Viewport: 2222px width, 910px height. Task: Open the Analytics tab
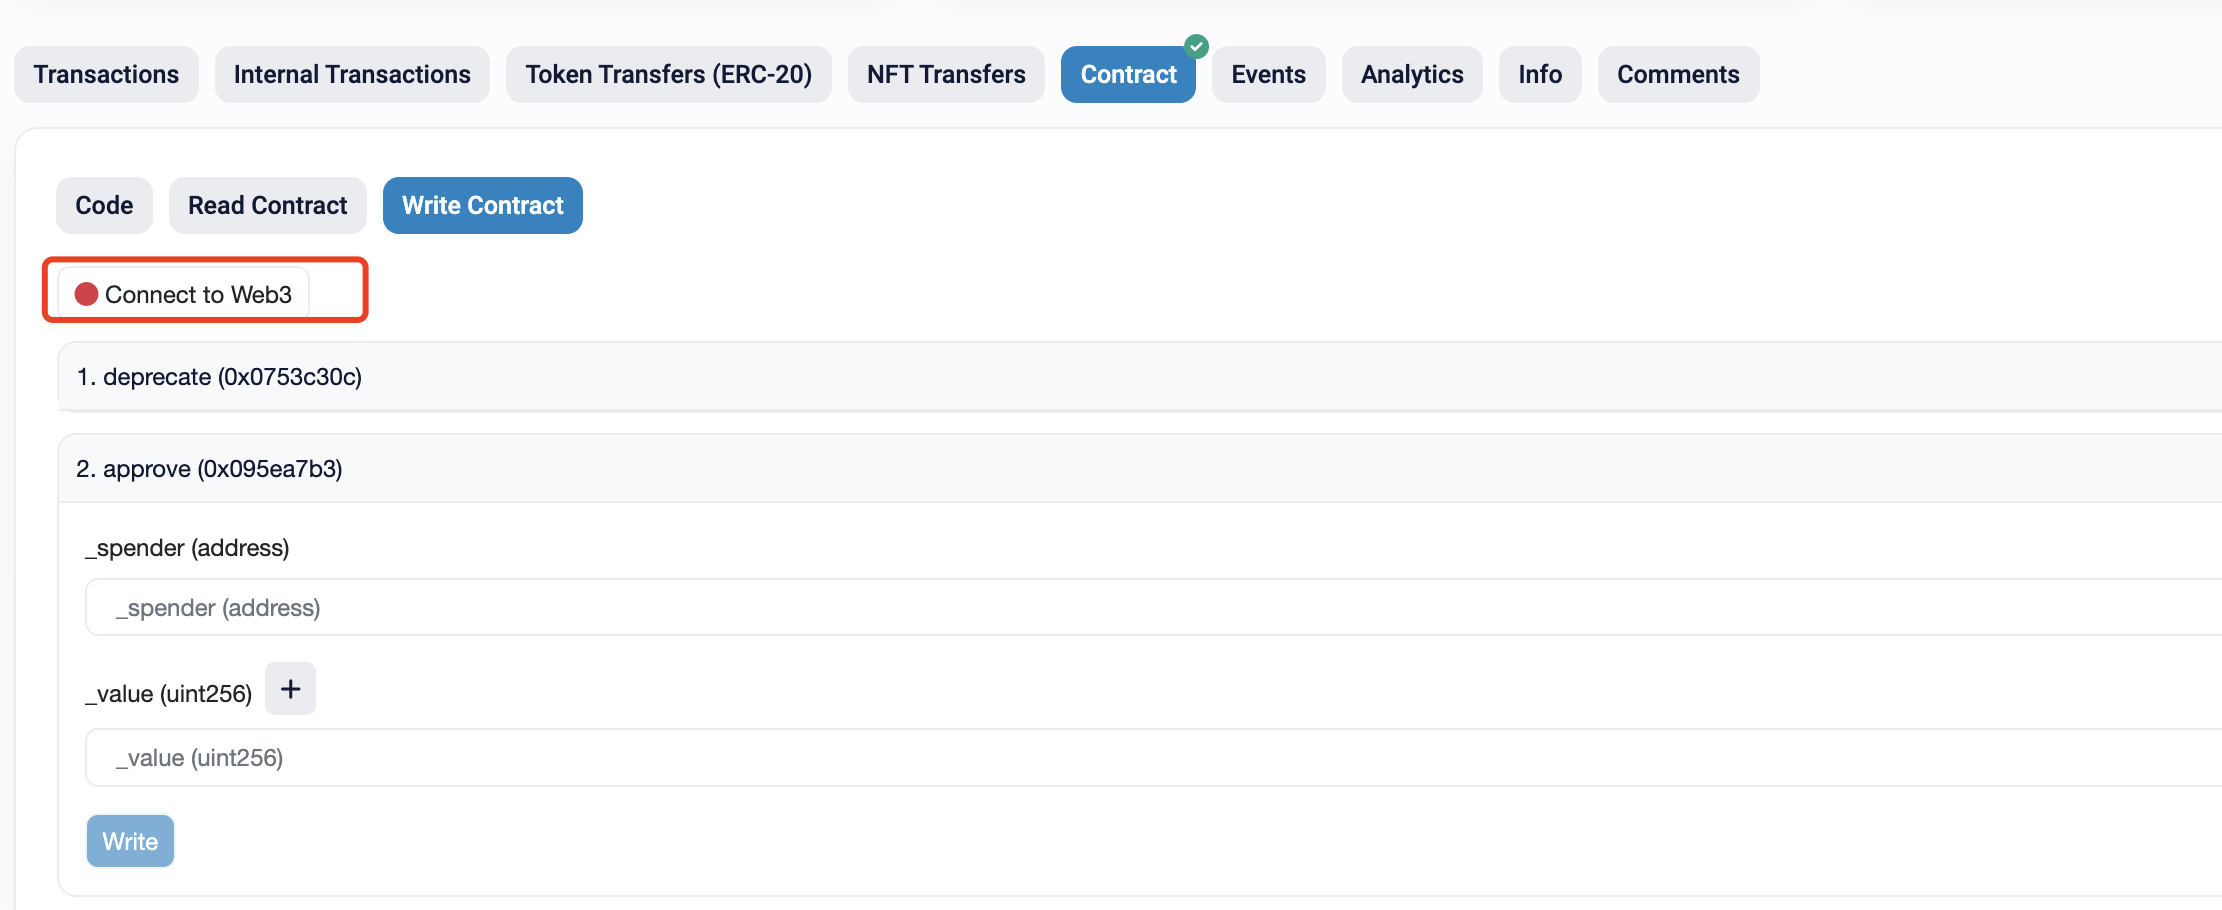pos(1411,75)
